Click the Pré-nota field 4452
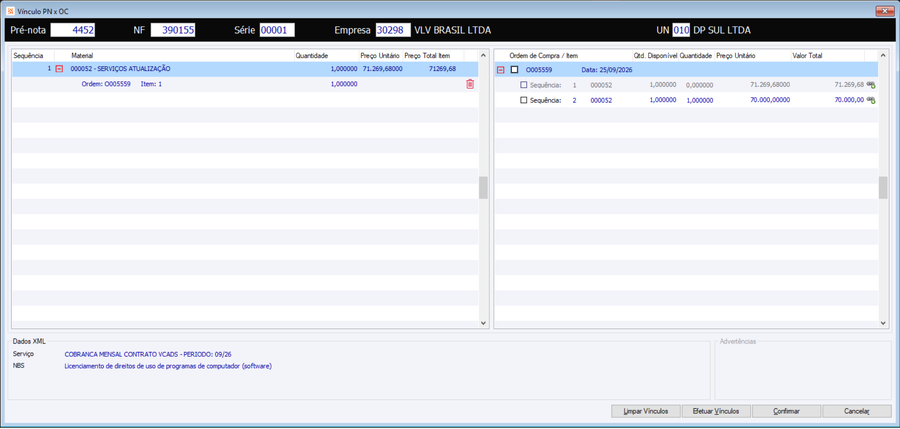 (x=72, y=30)
